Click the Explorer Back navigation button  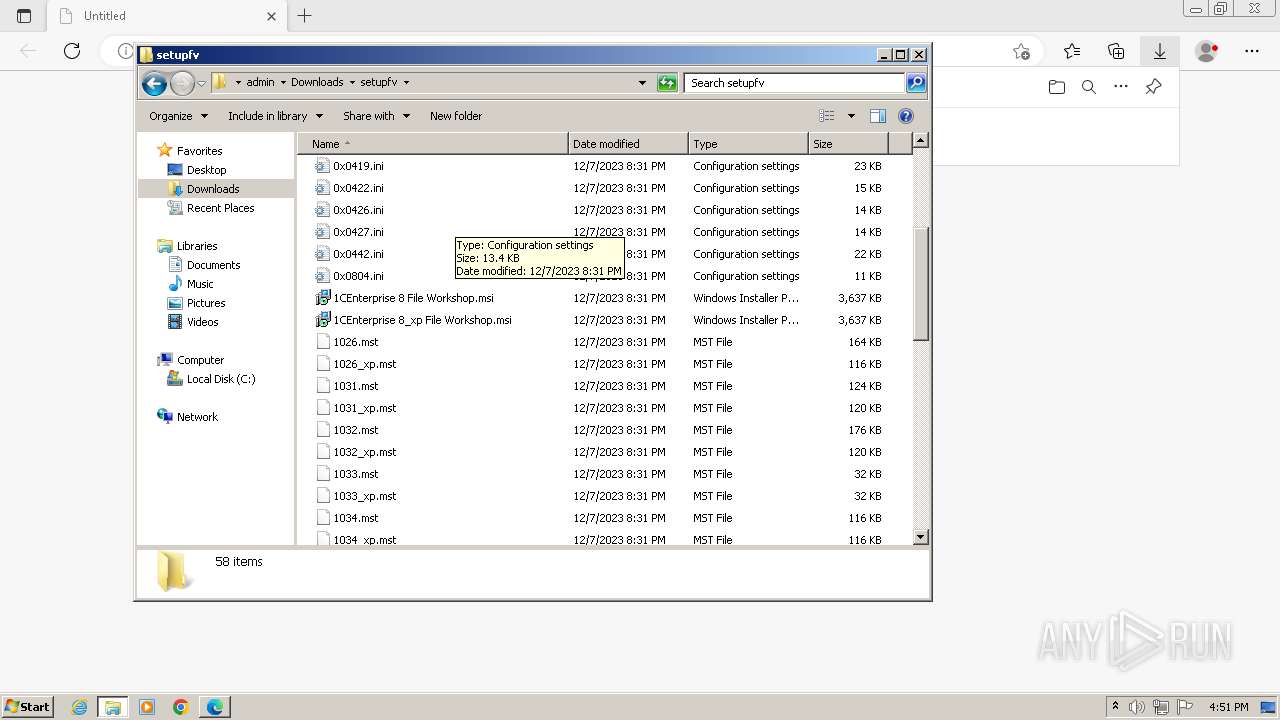point(154,83)
